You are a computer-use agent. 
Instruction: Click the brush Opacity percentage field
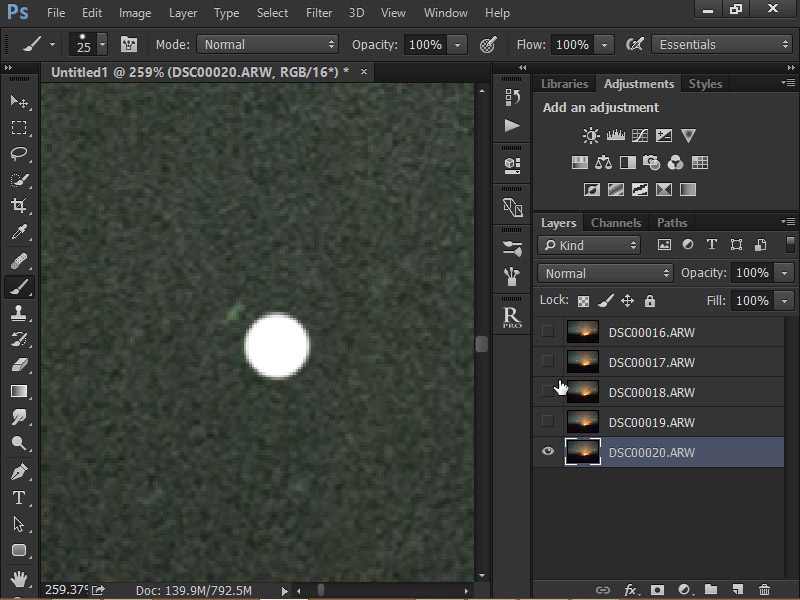click(425, 45)
